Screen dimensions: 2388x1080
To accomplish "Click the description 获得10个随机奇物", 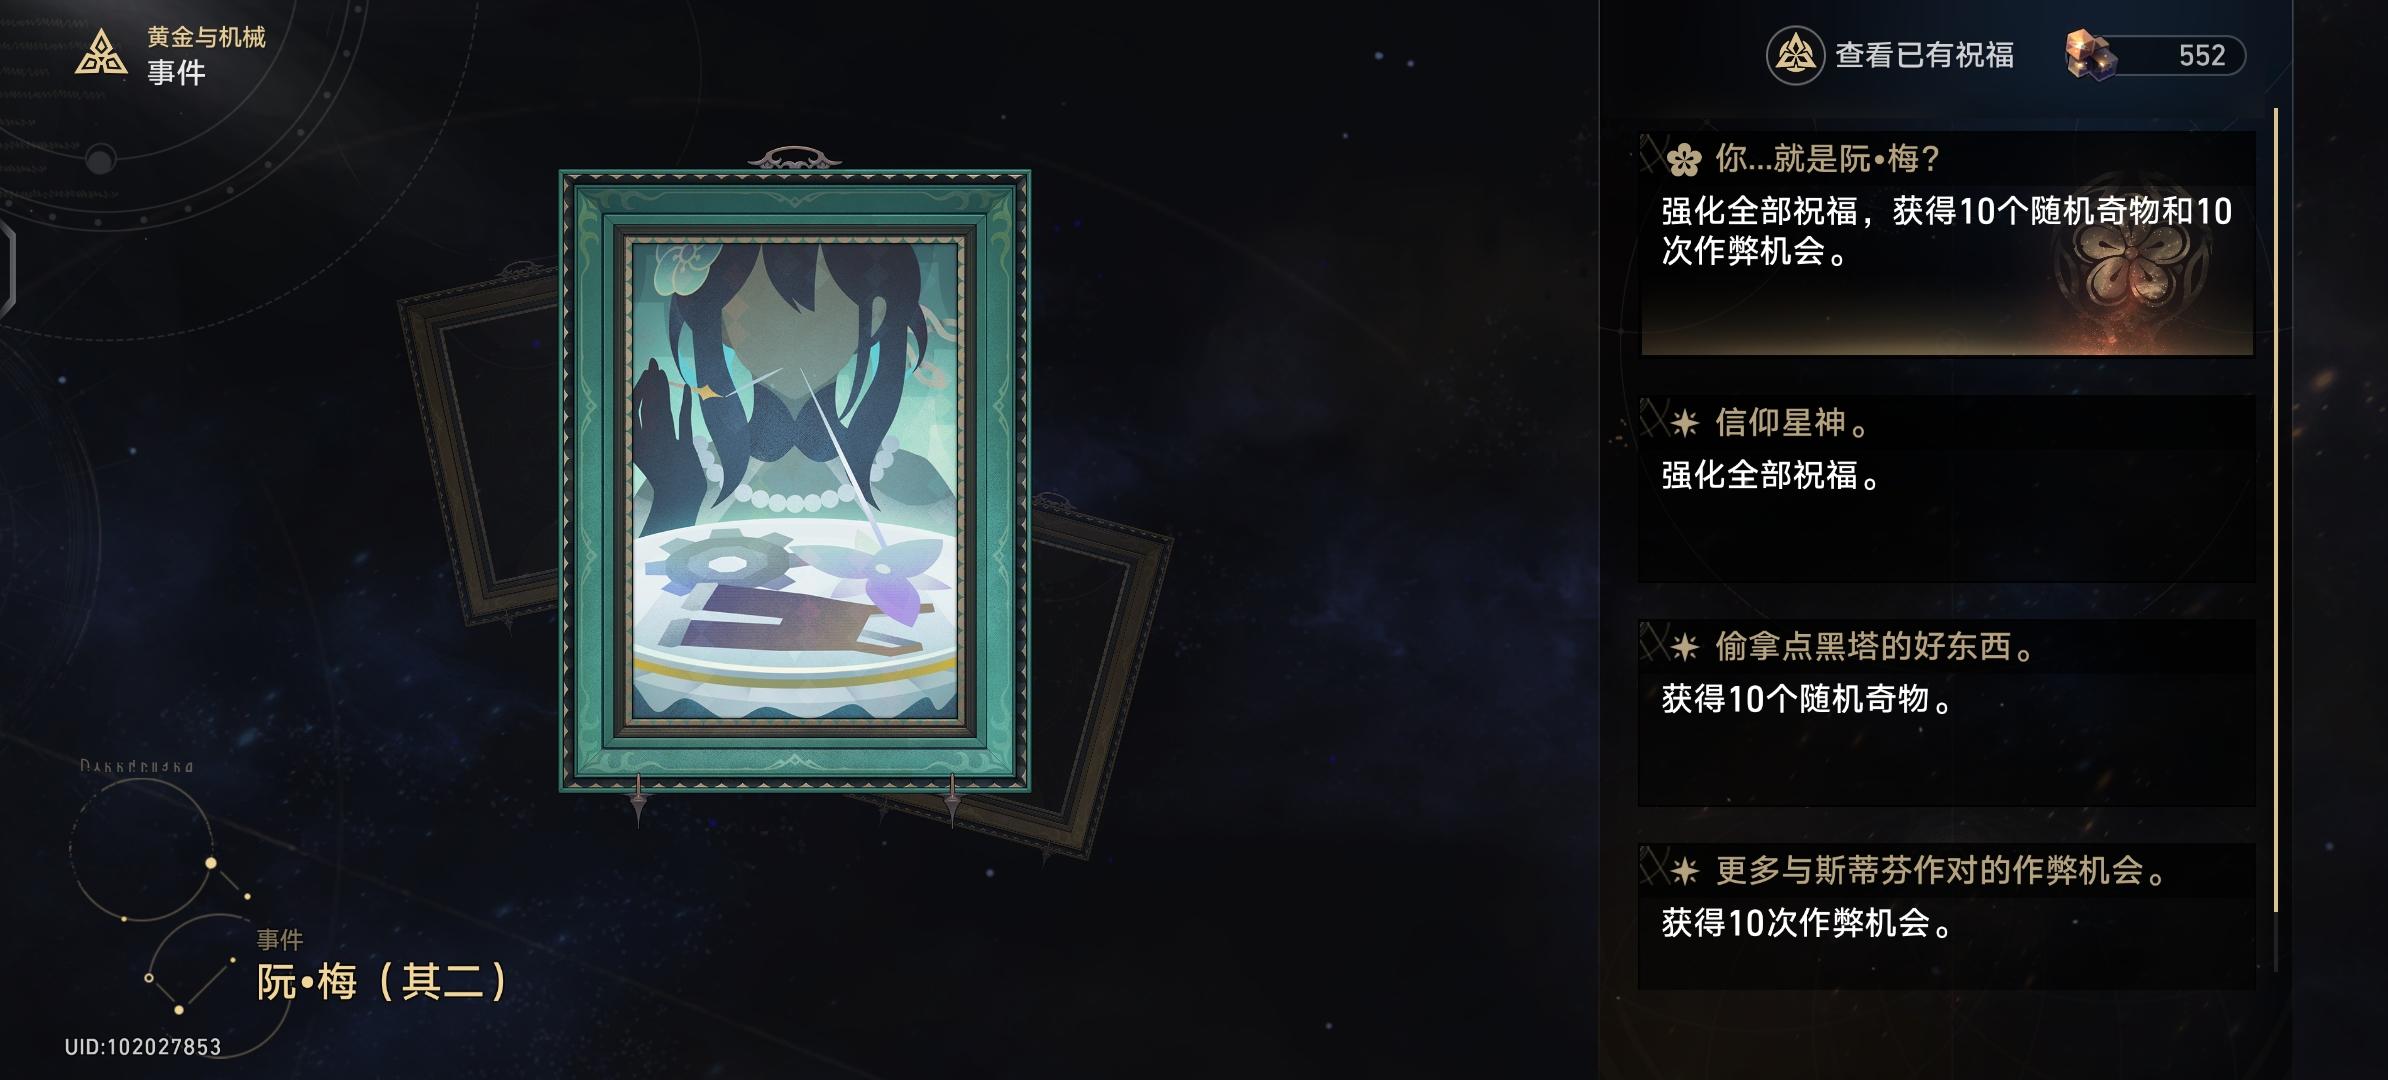I will point(1806,699).
